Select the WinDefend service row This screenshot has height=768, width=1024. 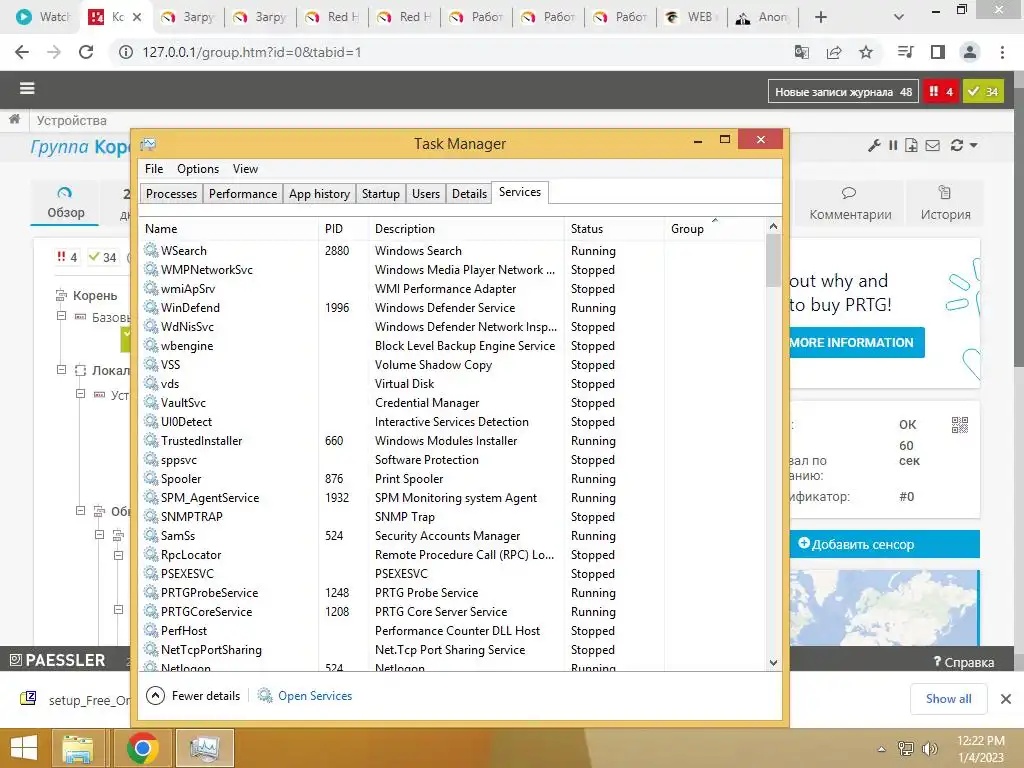click(x=452, y=308)
